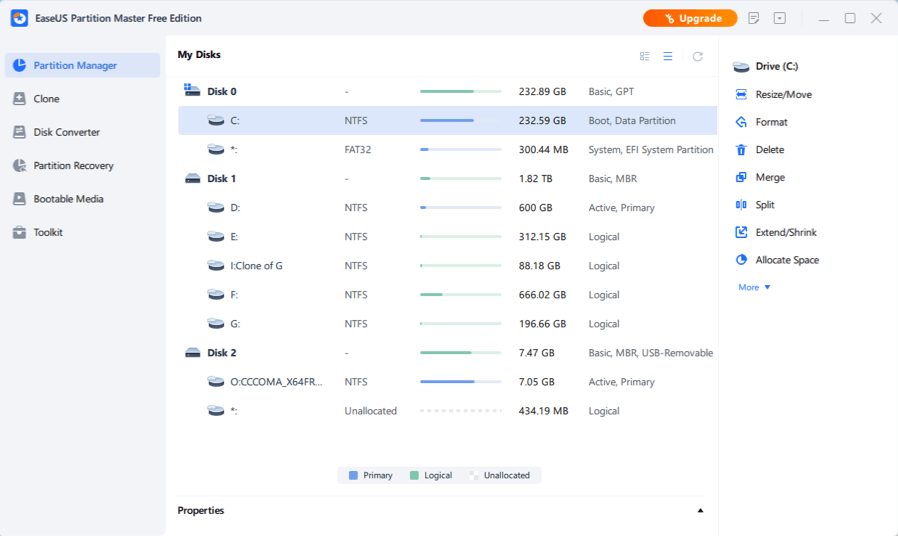Click the Allocate Space icon

point(741,260)
